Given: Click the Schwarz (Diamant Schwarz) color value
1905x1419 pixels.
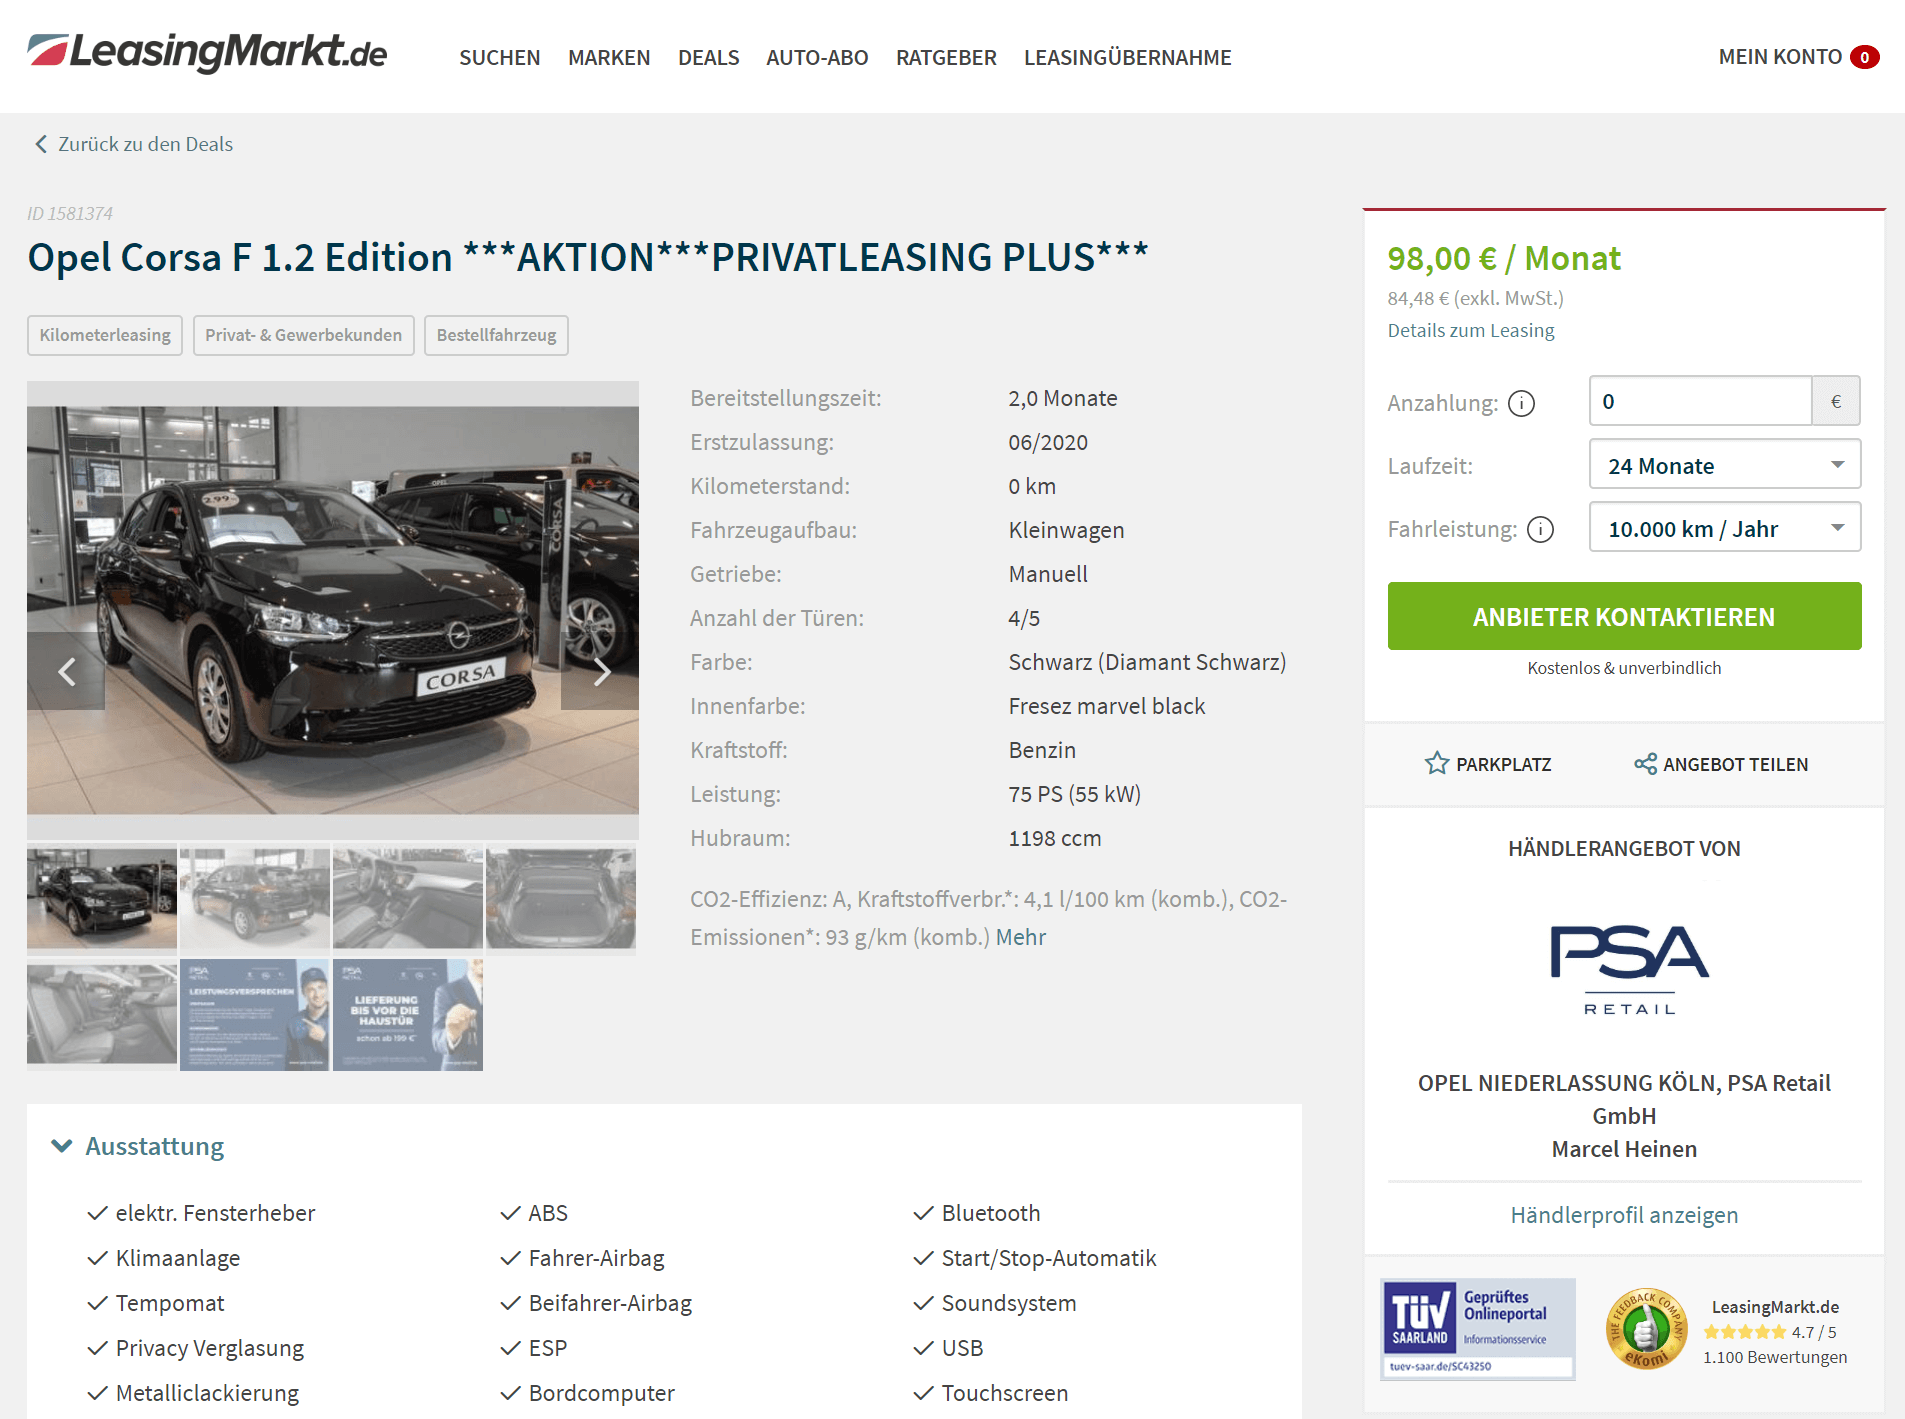Looking at the screenshot, I should tap(1147, 662).
